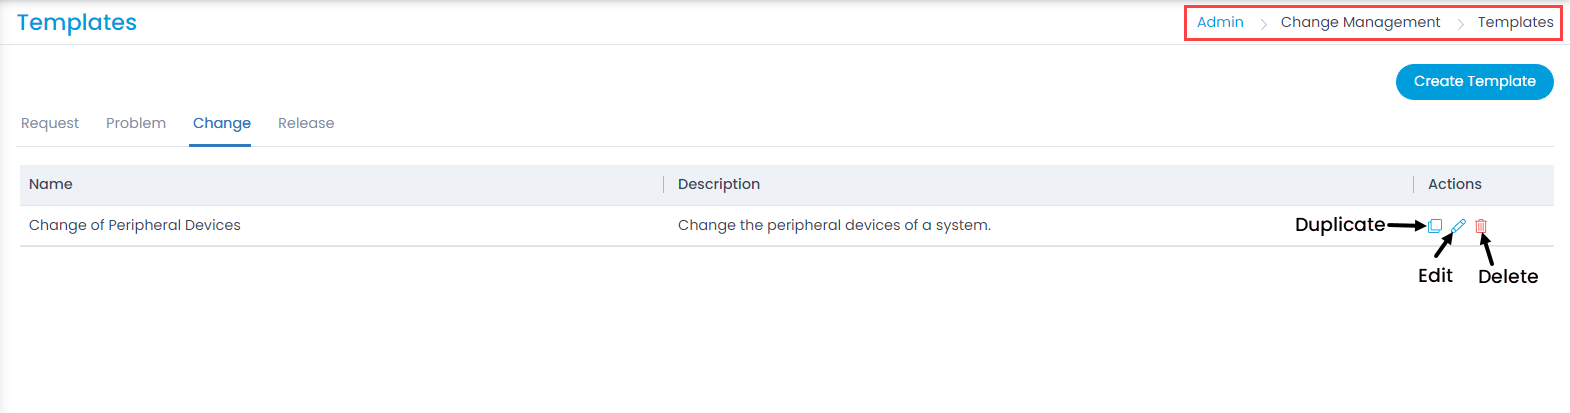
Task: Click the pencil Edit icon in Actions
Action: (1458, 226)
